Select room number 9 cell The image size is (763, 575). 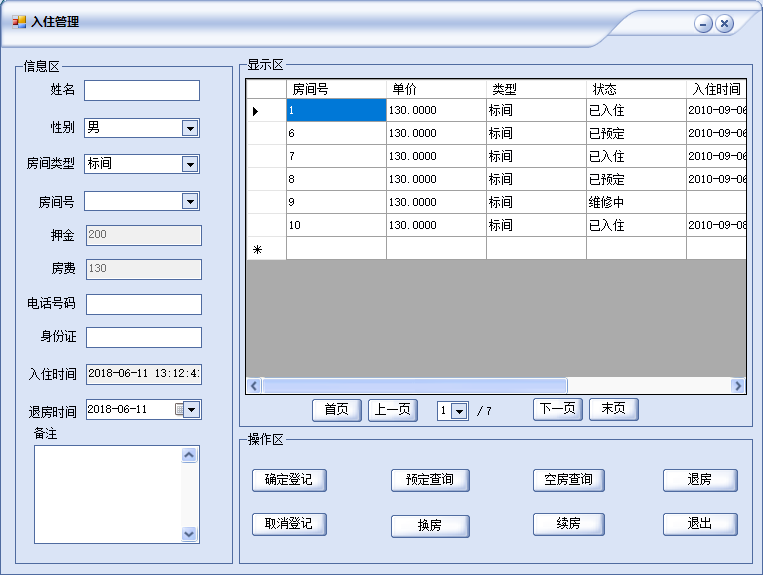tap(336, 202)
